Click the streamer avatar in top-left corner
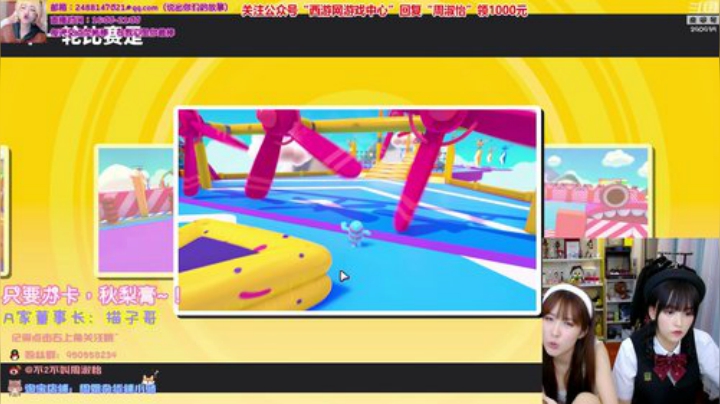The image size is (720, 404). pyautogui.click(x=23, y=21)
